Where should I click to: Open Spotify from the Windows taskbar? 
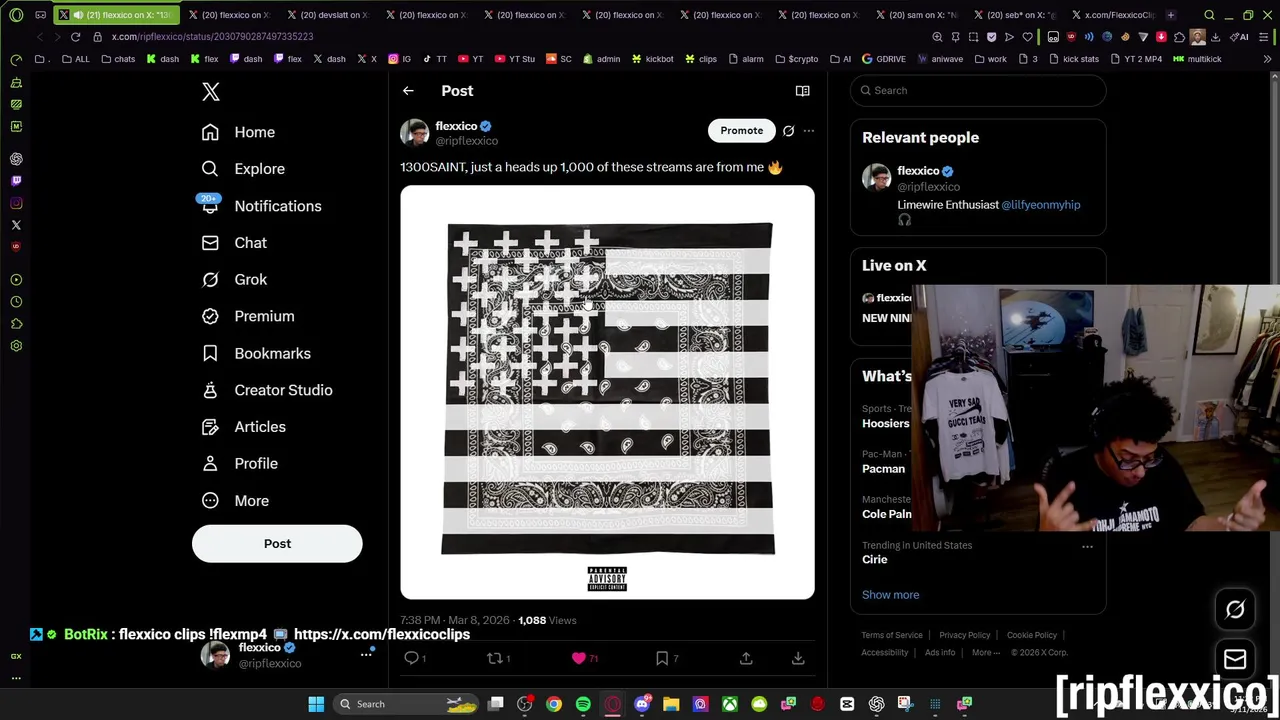(583, 704)
